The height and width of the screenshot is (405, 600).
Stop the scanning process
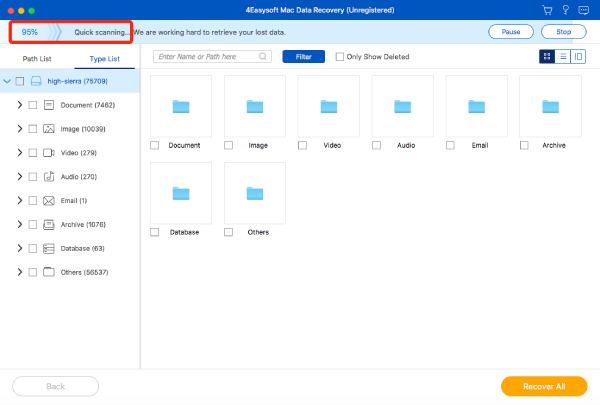564,32
